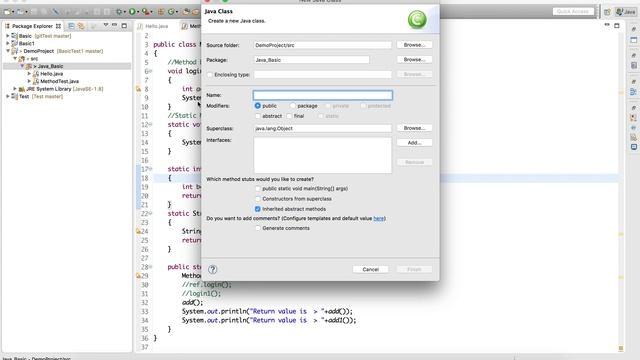
Task: Maximize the Package Explorer panel
Action: (x=124, y=25)
